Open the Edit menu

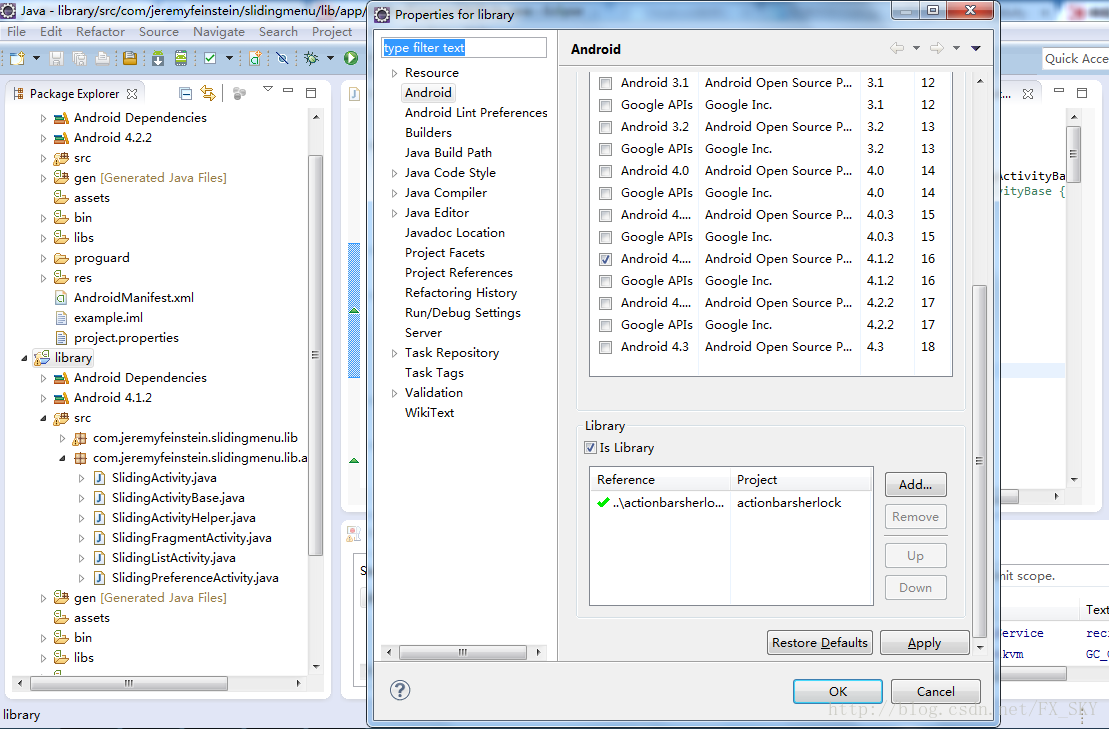(51, 32)
